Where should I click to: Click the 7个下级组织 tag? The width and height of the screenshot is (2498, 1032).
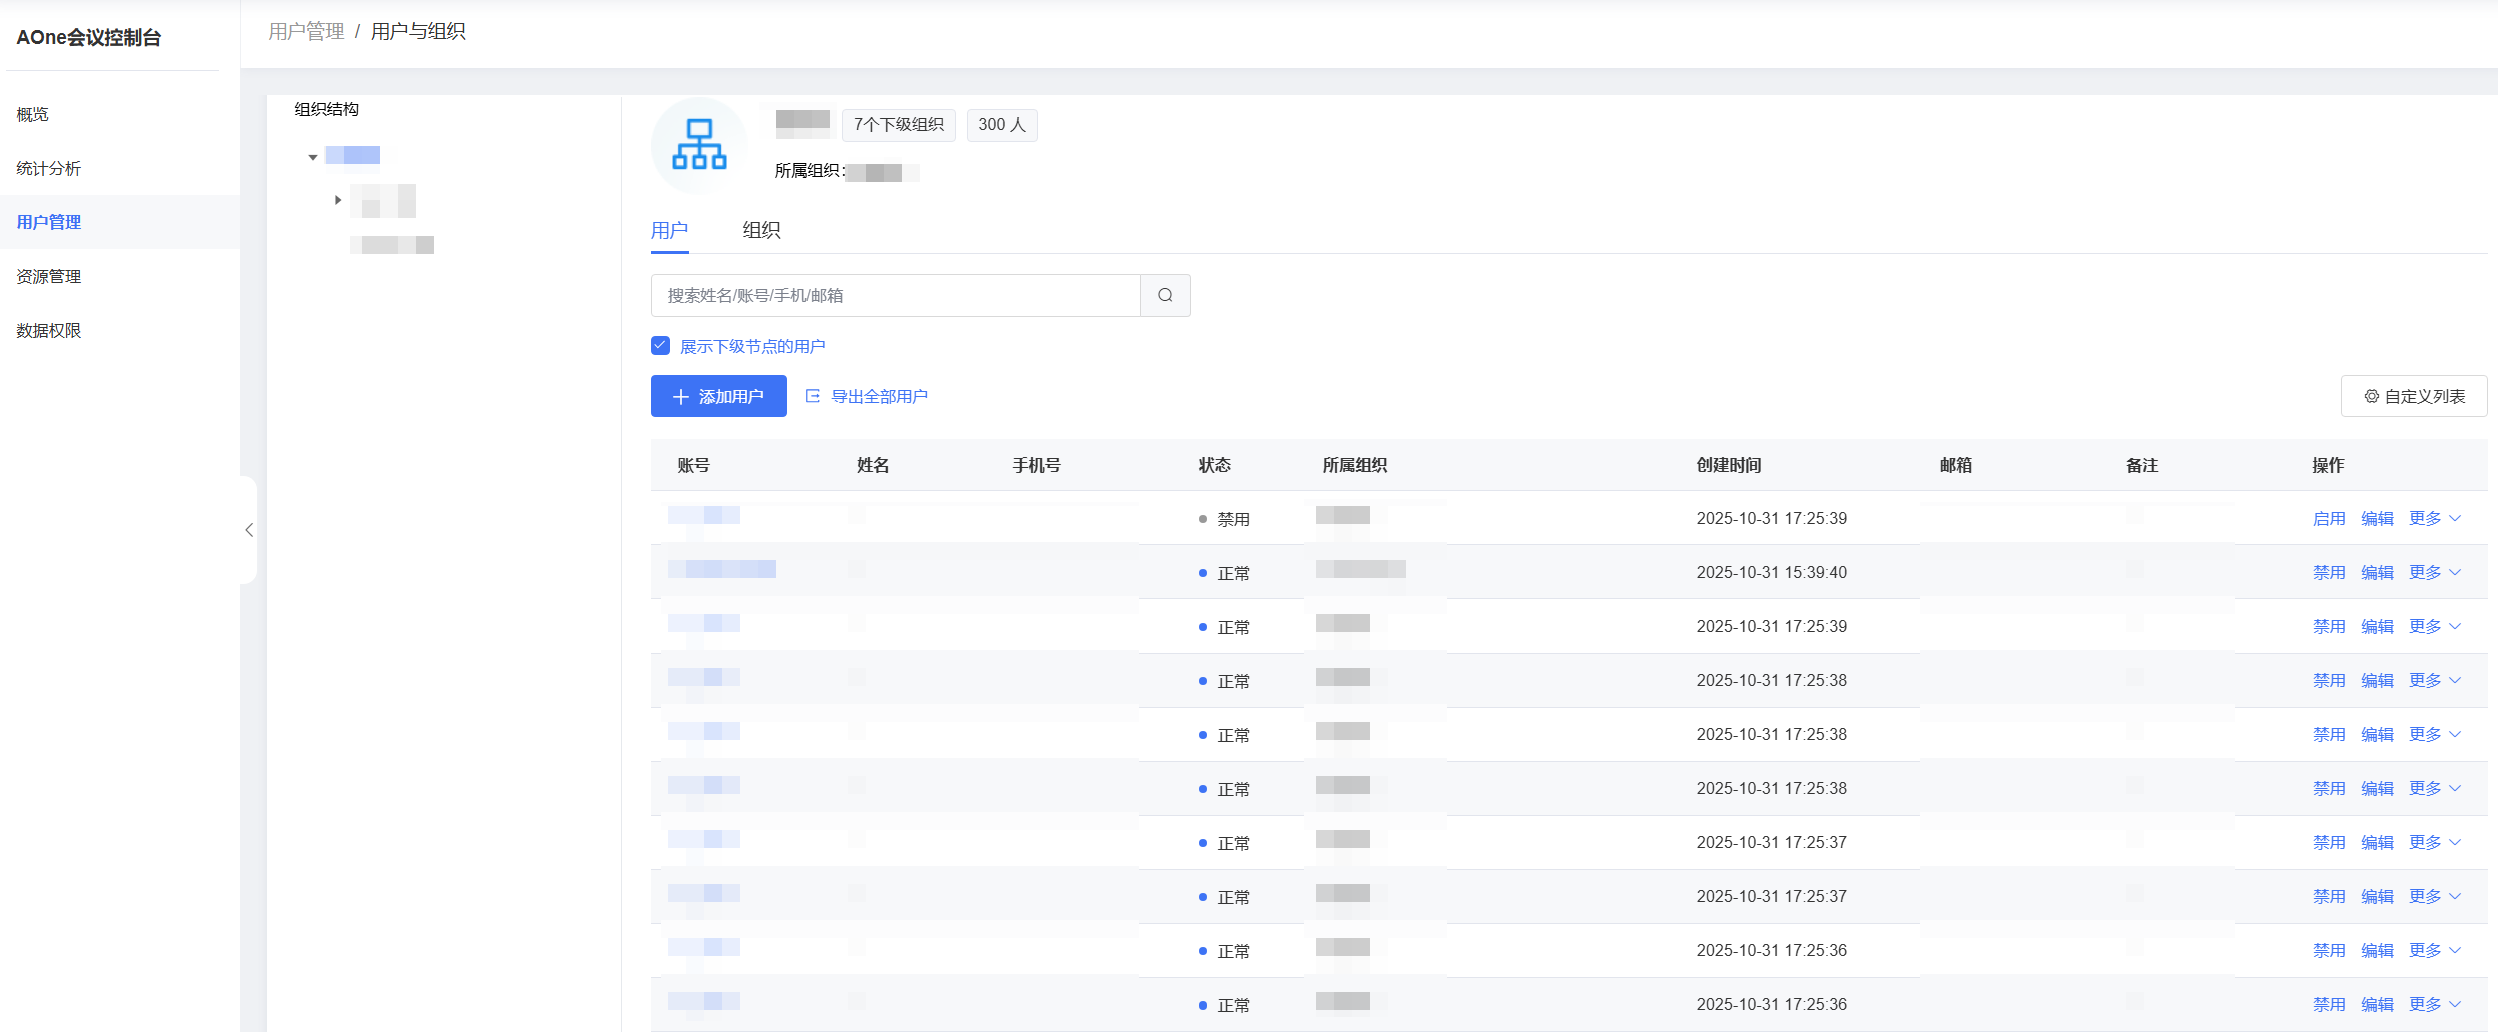click(898, 124)
